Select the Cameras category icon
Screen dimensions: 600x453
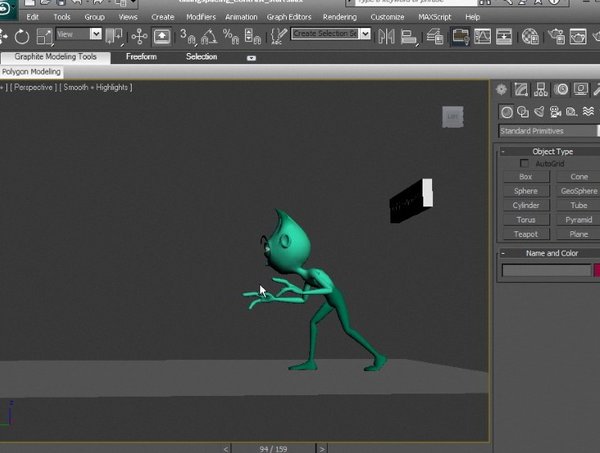555,111
